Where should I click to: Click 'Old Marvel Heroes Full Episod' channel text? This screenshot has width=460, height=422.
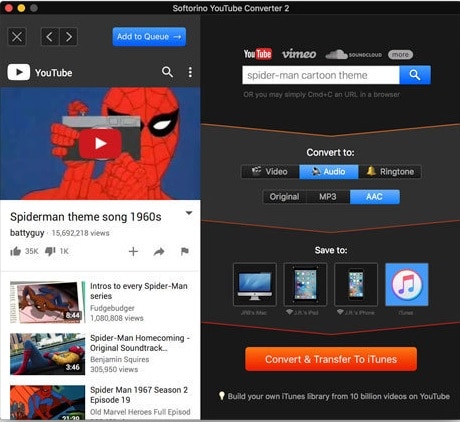[140, 412]
